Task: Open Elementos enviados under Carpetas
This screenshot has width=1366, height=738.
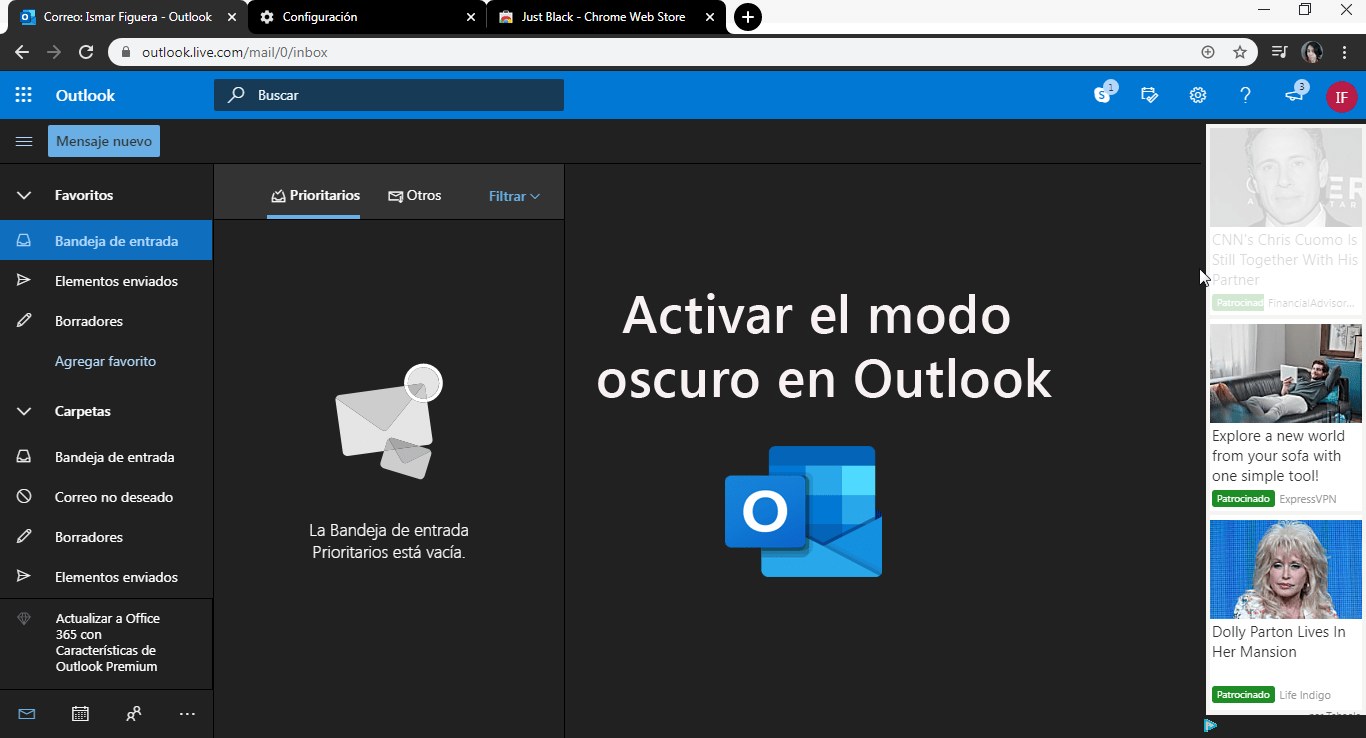Action: 106,577
